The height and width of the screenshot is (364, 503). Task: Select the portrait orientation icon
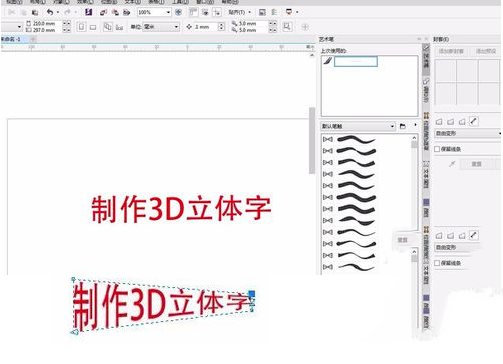[x=81, y=27]
